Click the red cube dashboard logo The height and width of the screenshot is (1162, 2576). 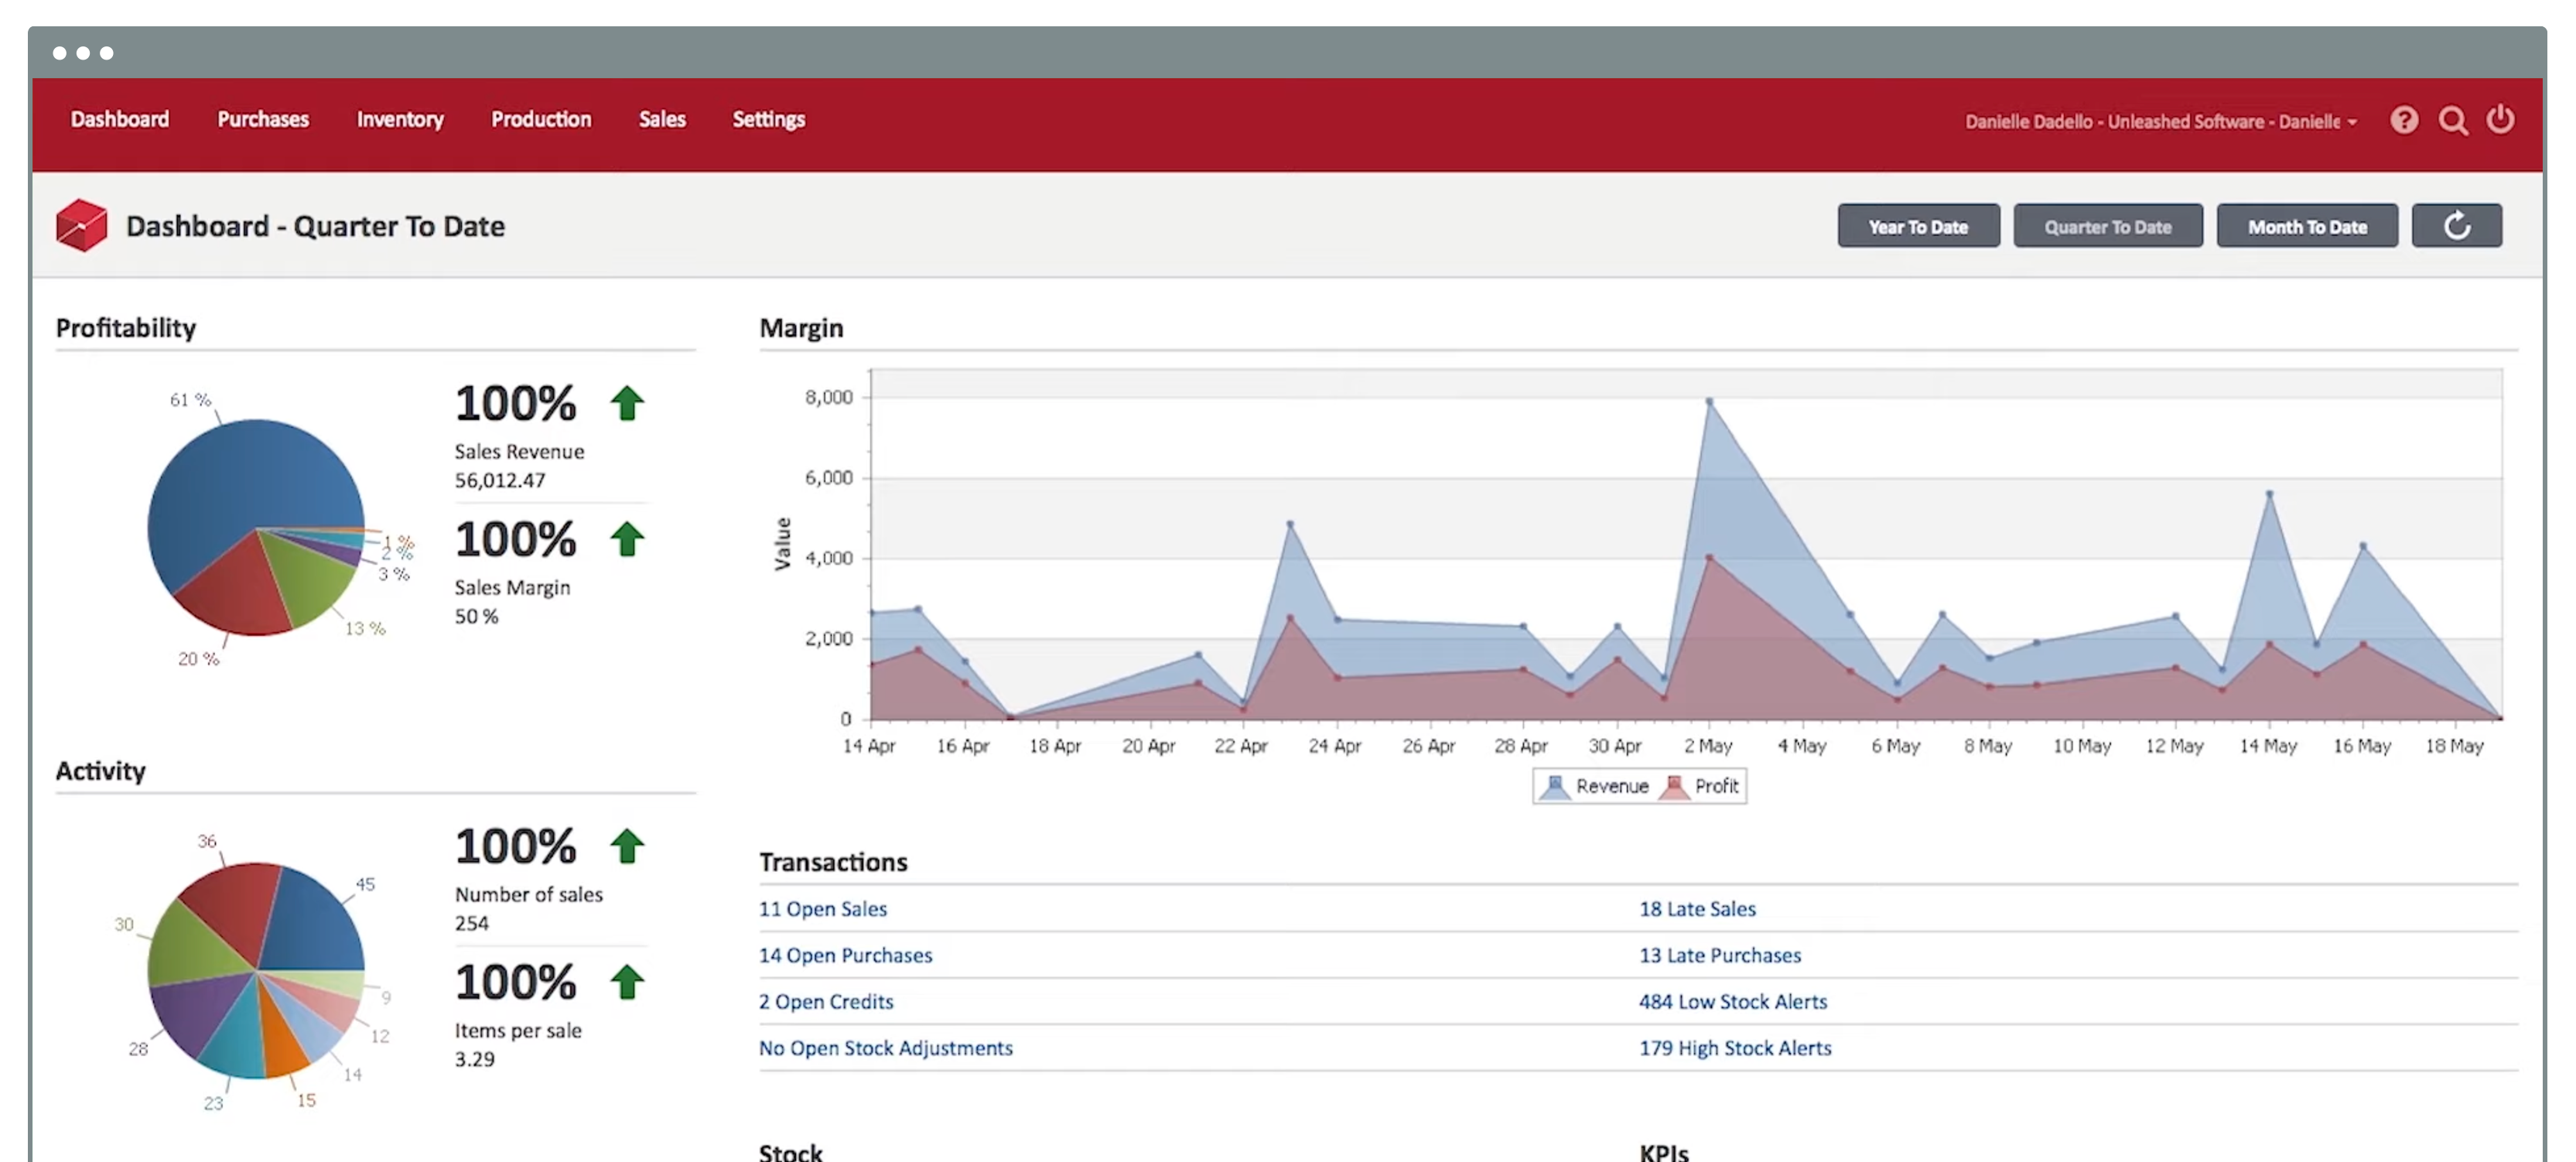click(x=82, y=225)
